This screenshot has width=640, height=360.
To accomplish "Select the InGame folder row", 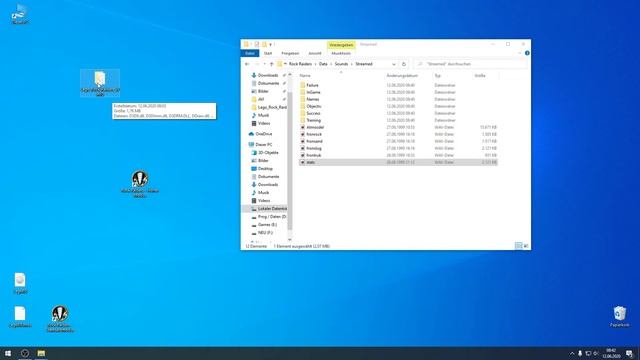I will pos(398,92).
